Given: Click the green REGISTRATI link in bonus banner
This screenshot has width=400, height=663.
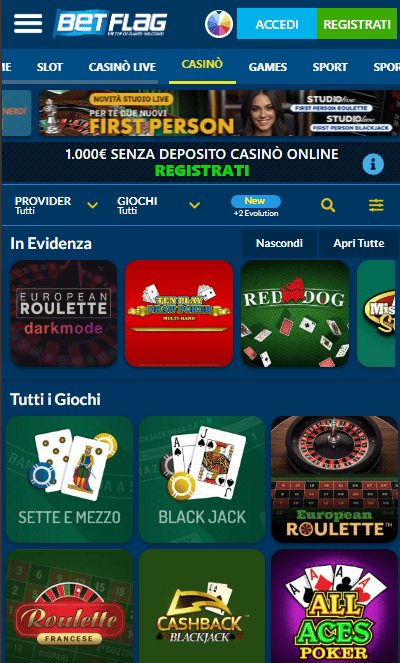Looking at the screenshot, I should coord(202,170).
